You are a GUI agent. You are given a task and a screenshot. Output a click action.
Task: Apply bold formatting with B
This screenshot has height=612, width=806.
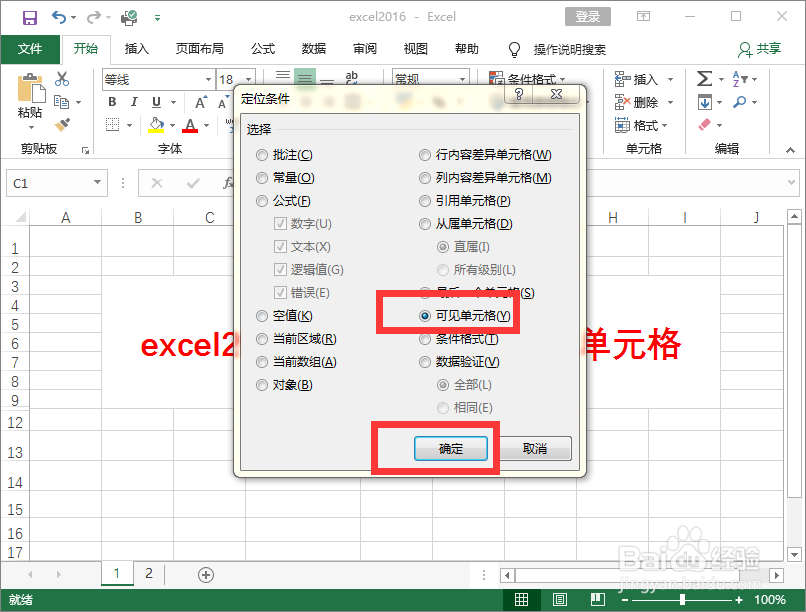(x=112, y=102)
